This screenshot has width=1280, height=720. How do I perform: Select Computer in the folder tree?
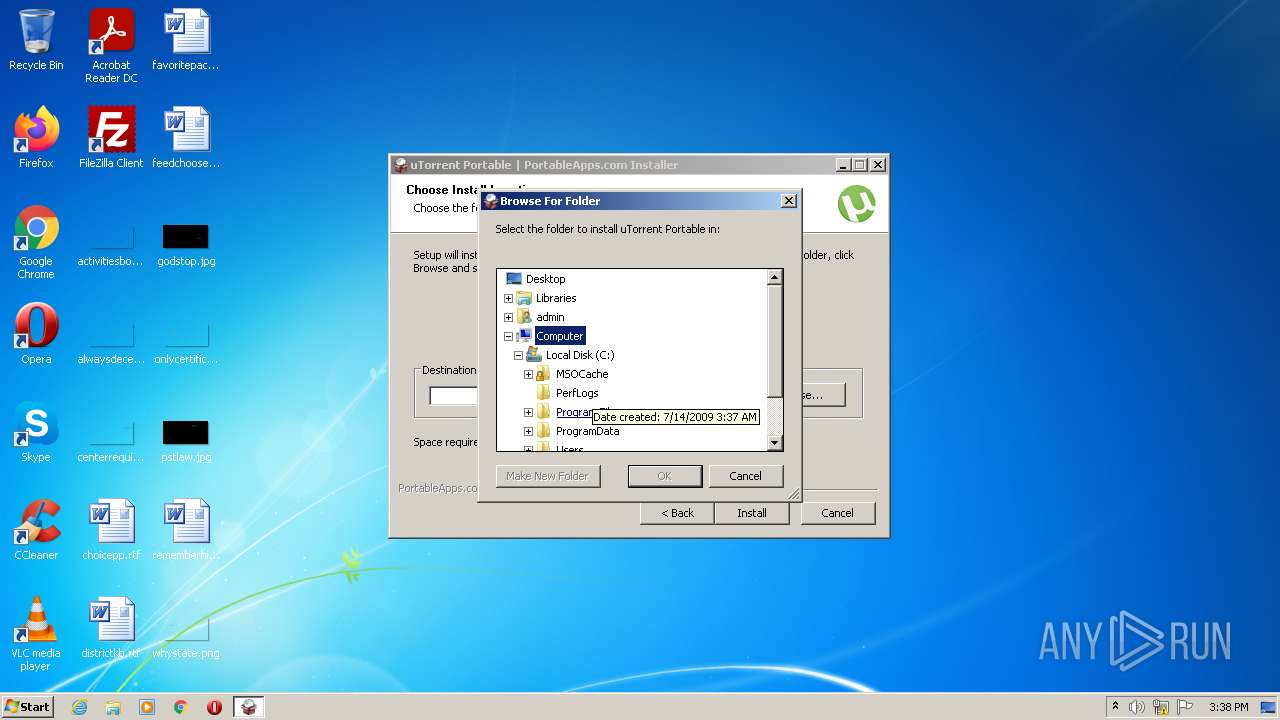[x=559, y=336]
